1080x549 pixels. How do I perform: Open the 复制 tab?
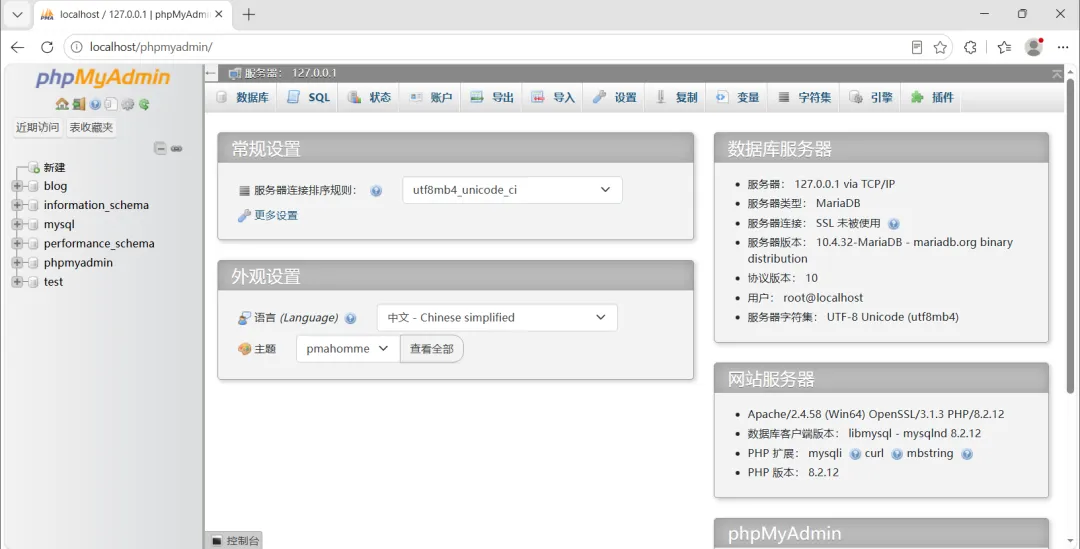click(x=676, y=97)
